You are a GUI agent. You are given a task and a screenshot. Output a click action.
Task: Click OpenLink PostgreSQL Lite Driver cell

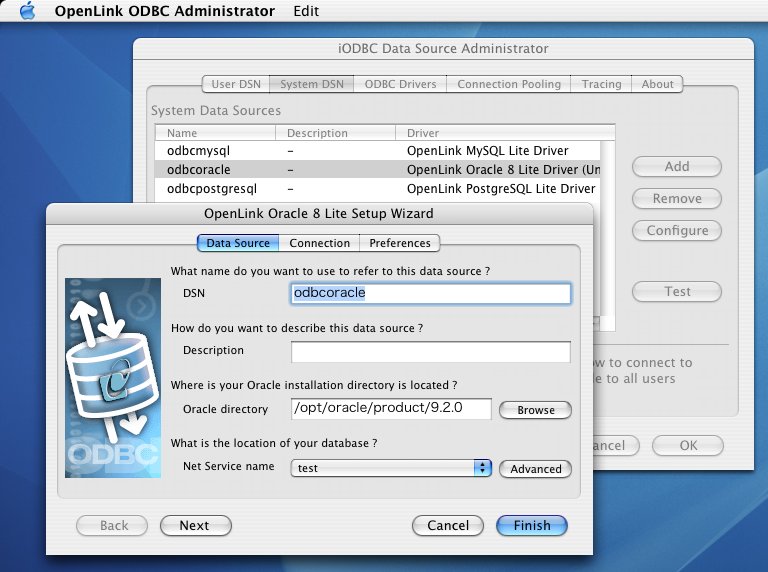(x=501, y=189)
